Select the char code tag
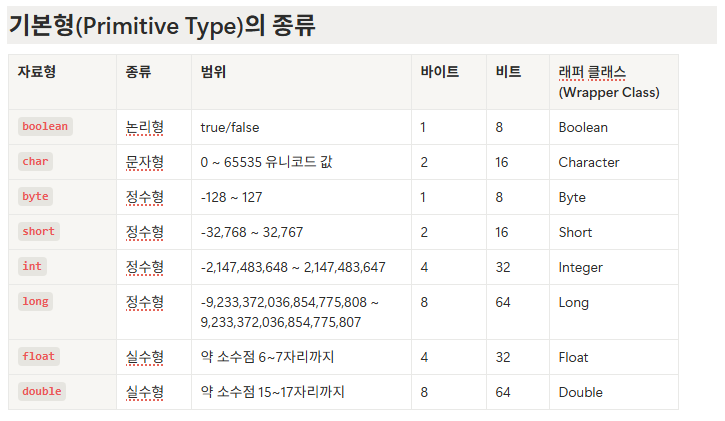 (x=35, y=161)
